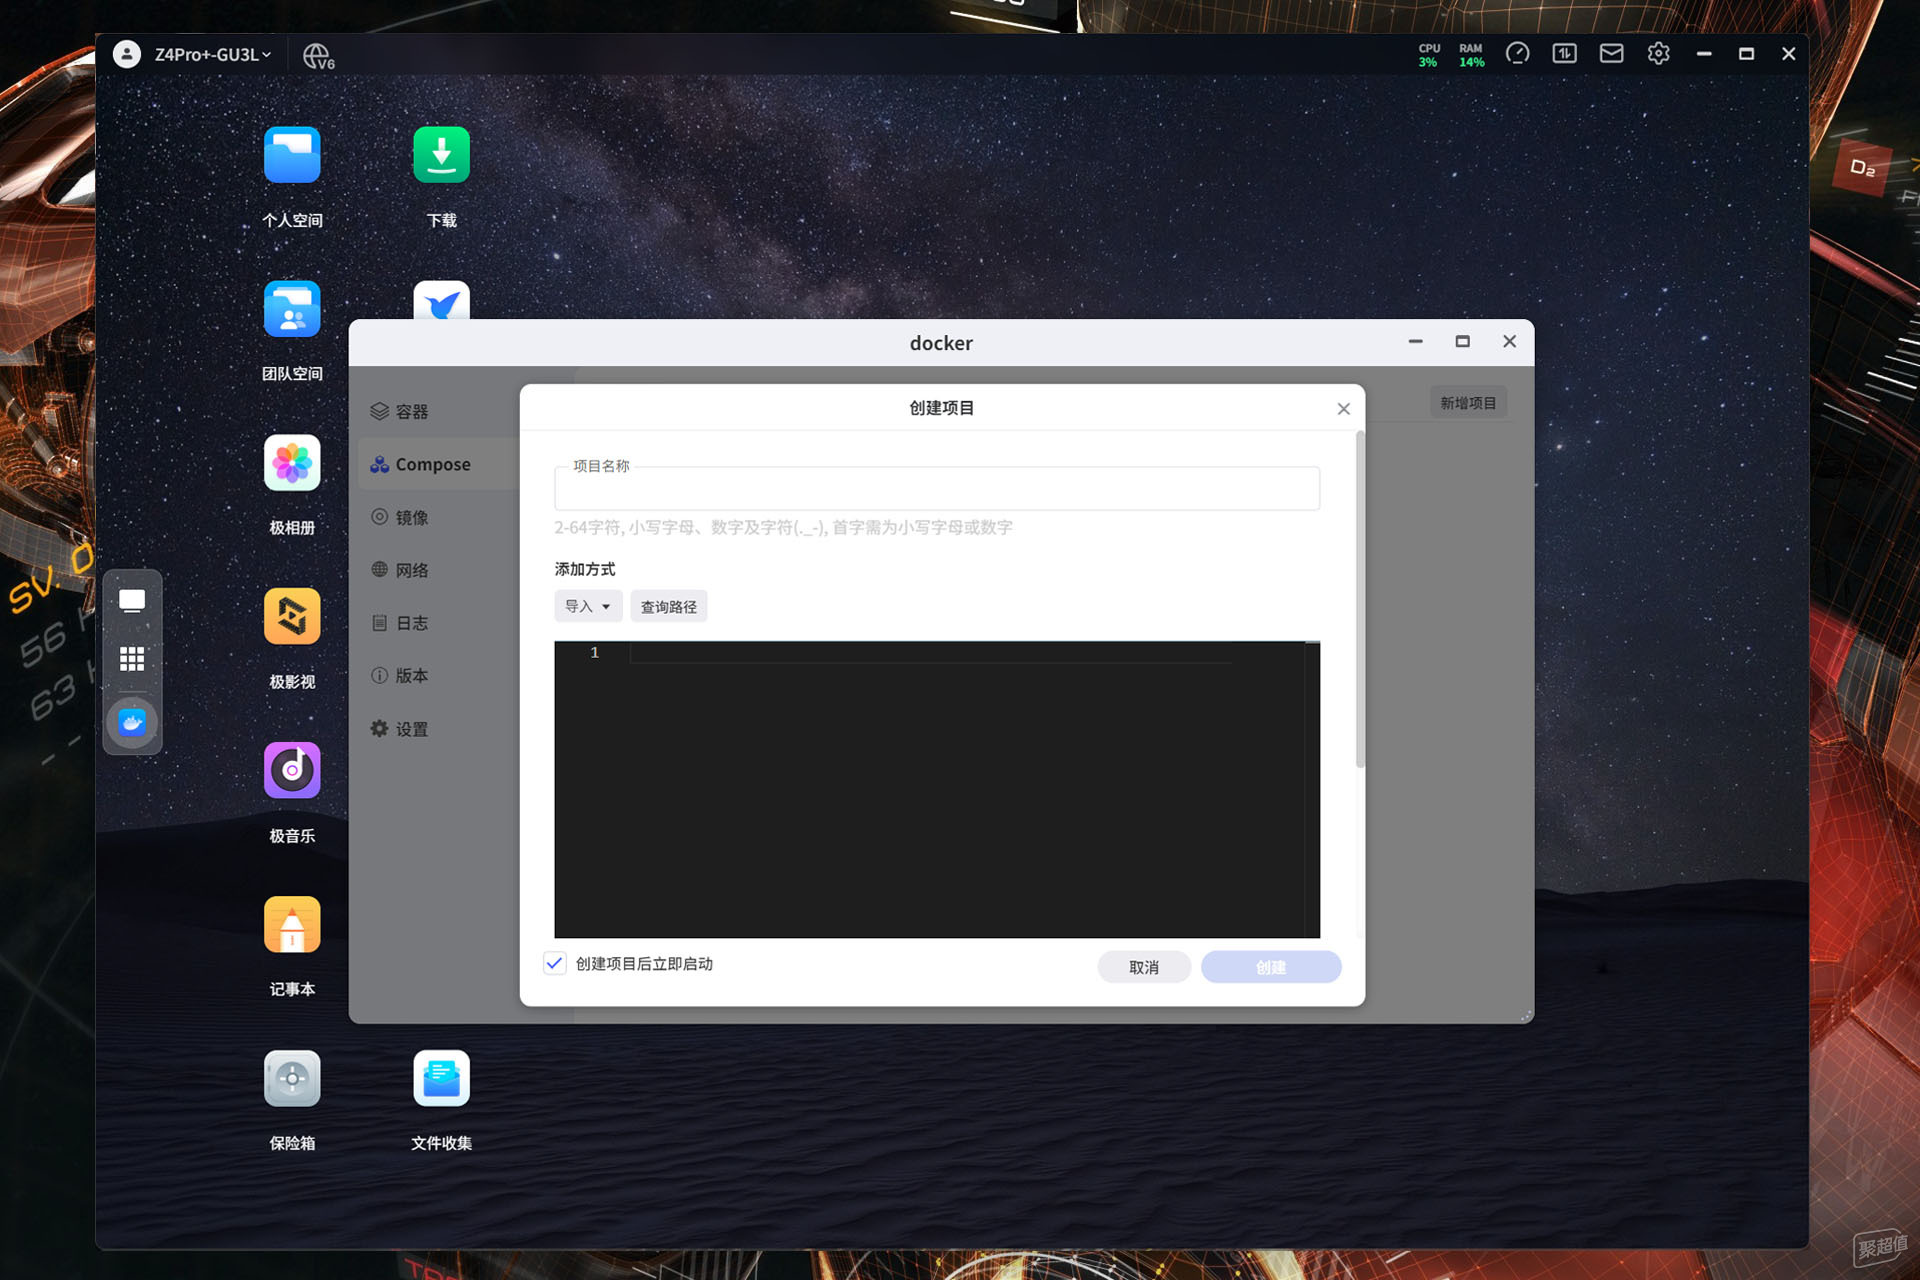Close the 创建项目 dialog
Image resolution: width=1920 pixels, height=1280 pixels.
point(1343,409)
